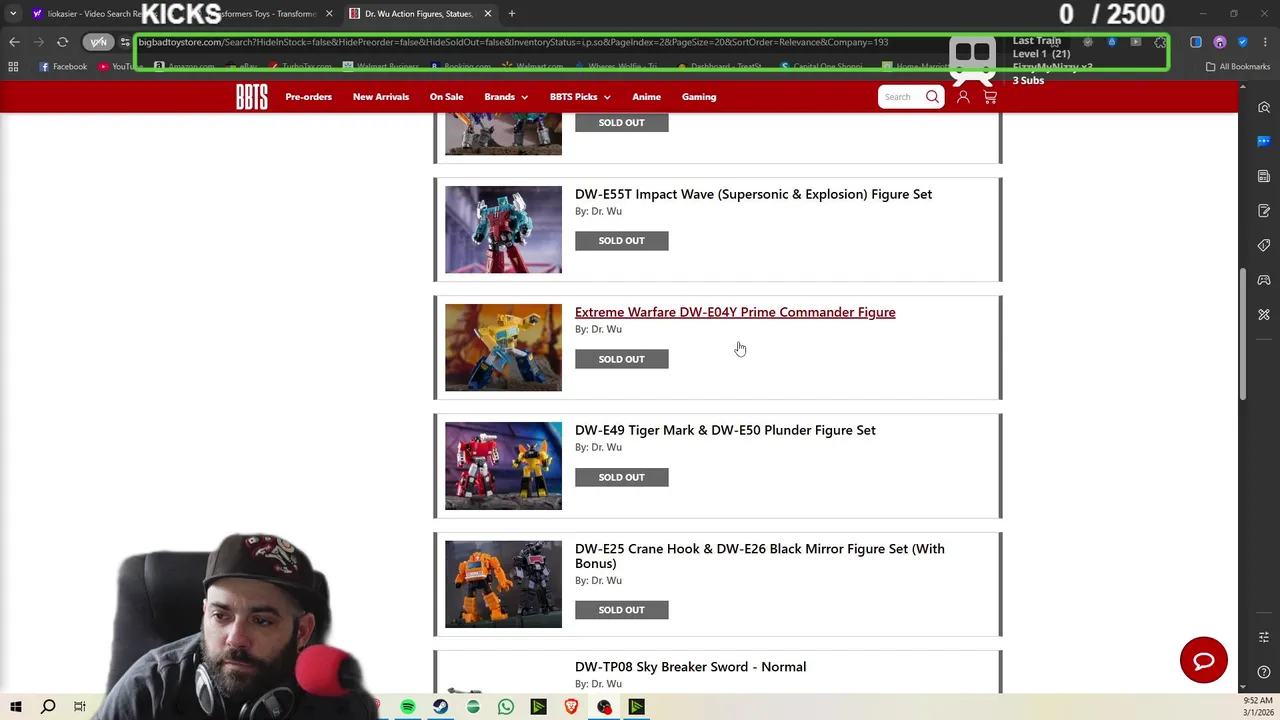1280x720 pixels.
Task: Open the Facebook bookmark
Action: pos(63,67)
